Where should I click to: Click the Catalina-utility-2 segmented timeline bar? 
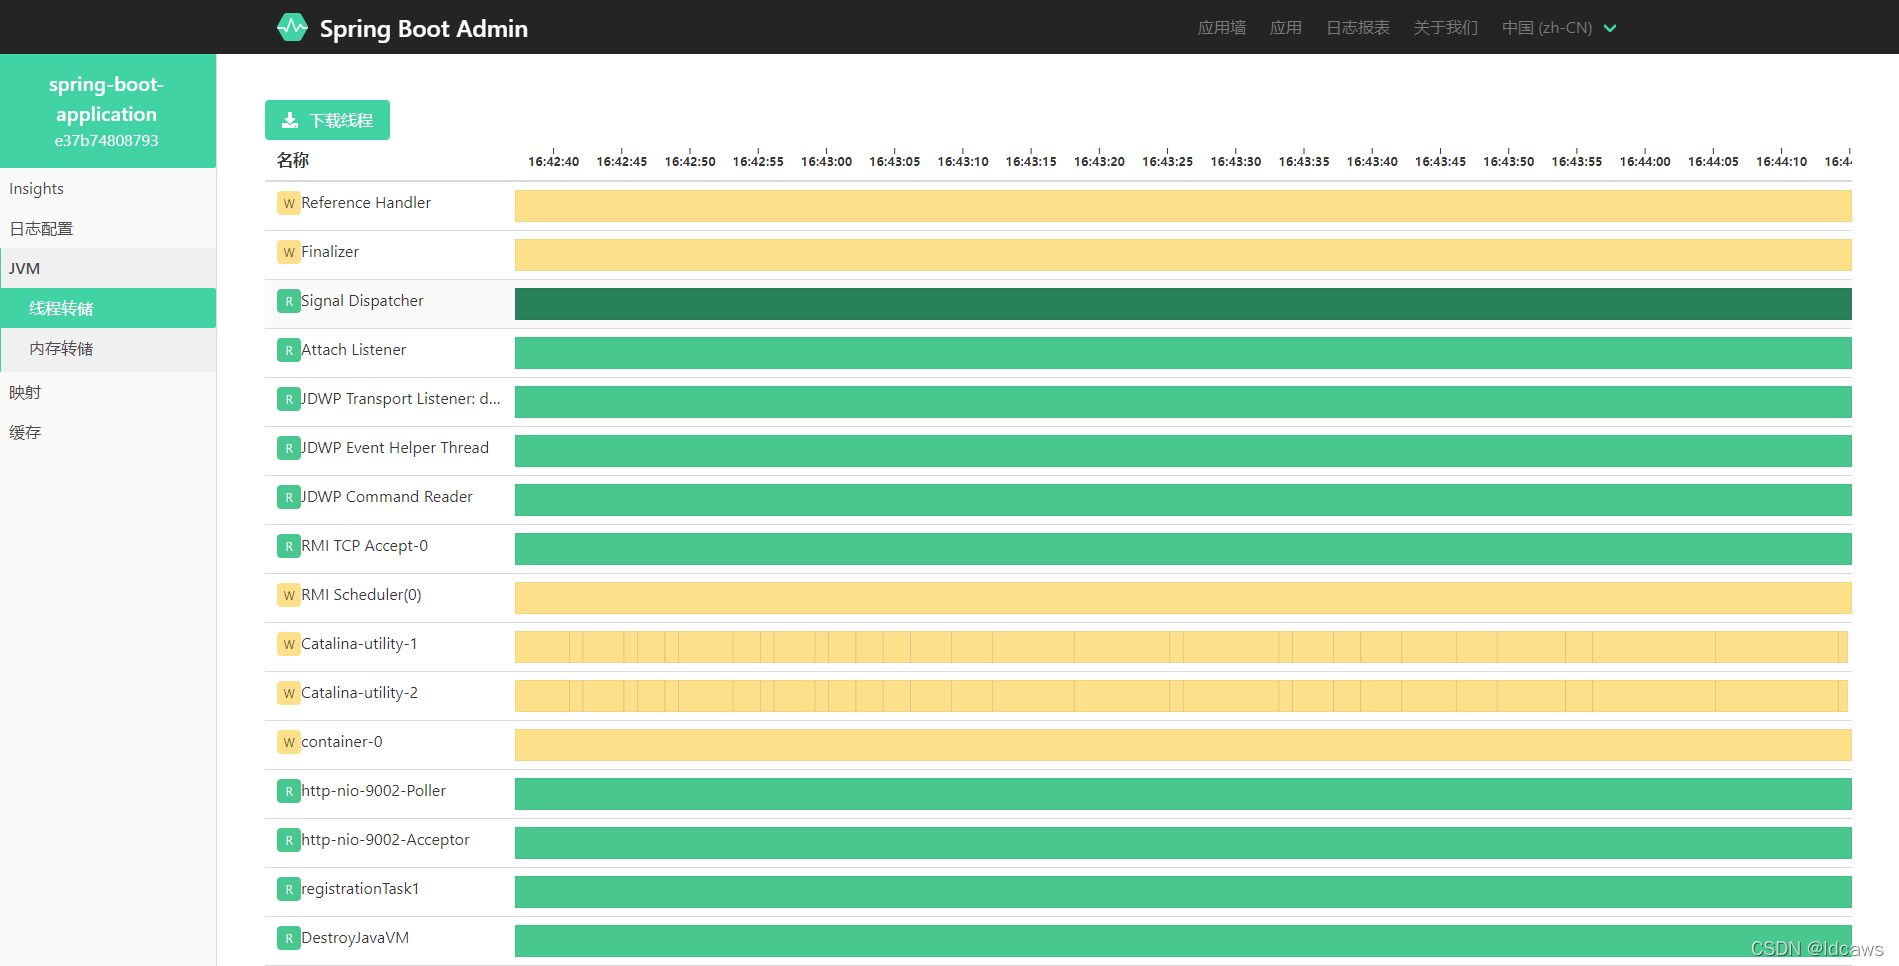[x=1181, y=696]
